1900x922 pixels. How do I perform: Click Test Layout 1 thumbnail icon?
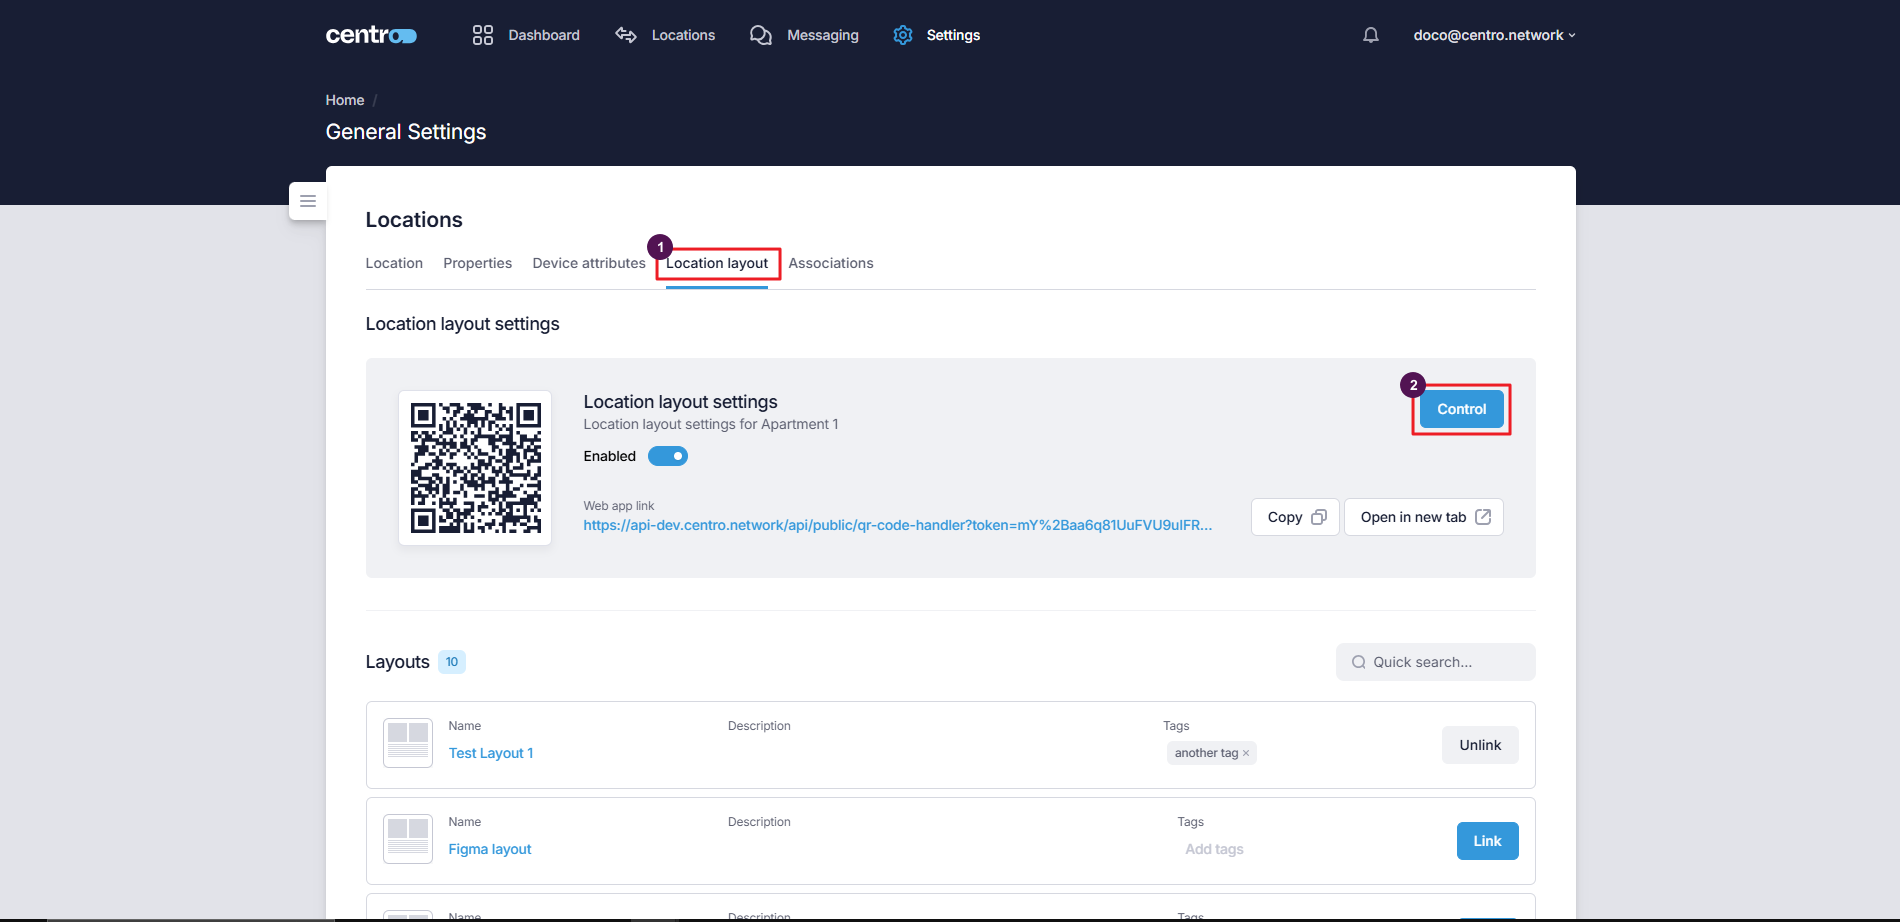(408, 743)
